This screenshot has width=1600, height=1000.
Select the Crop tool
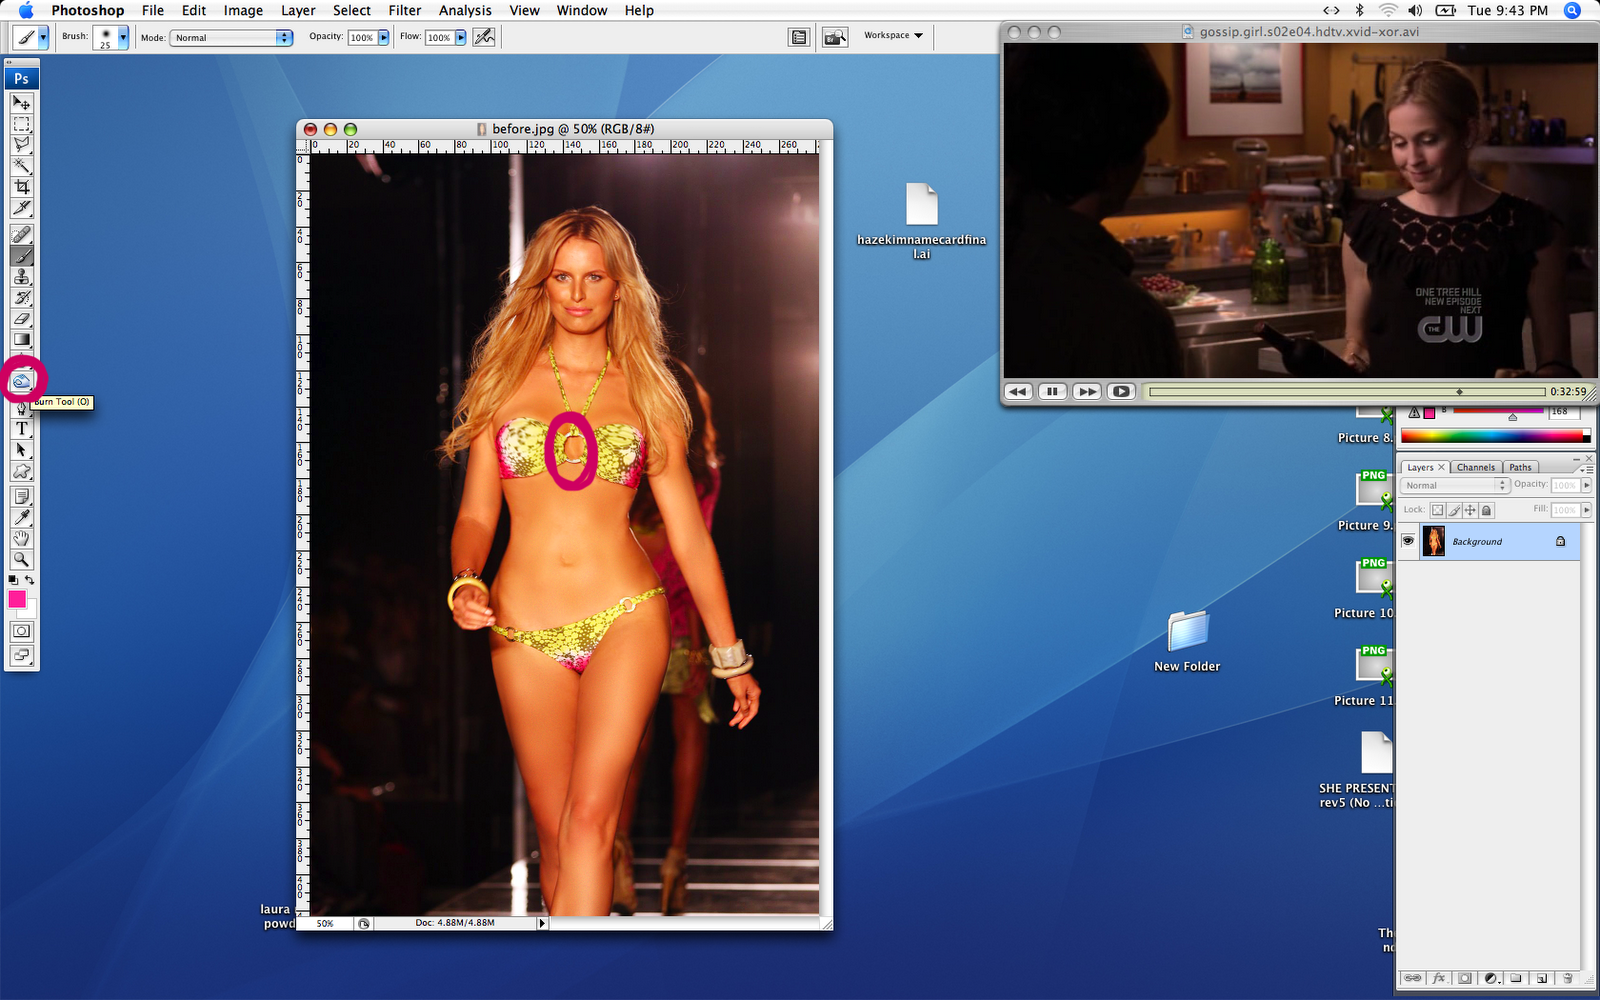click(21, 187)
